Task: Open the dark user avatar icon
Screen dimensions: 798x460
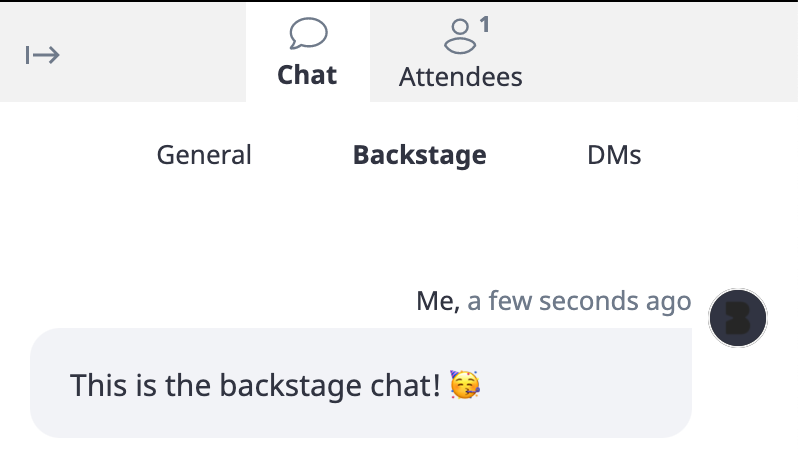Action: pos(738,318)
